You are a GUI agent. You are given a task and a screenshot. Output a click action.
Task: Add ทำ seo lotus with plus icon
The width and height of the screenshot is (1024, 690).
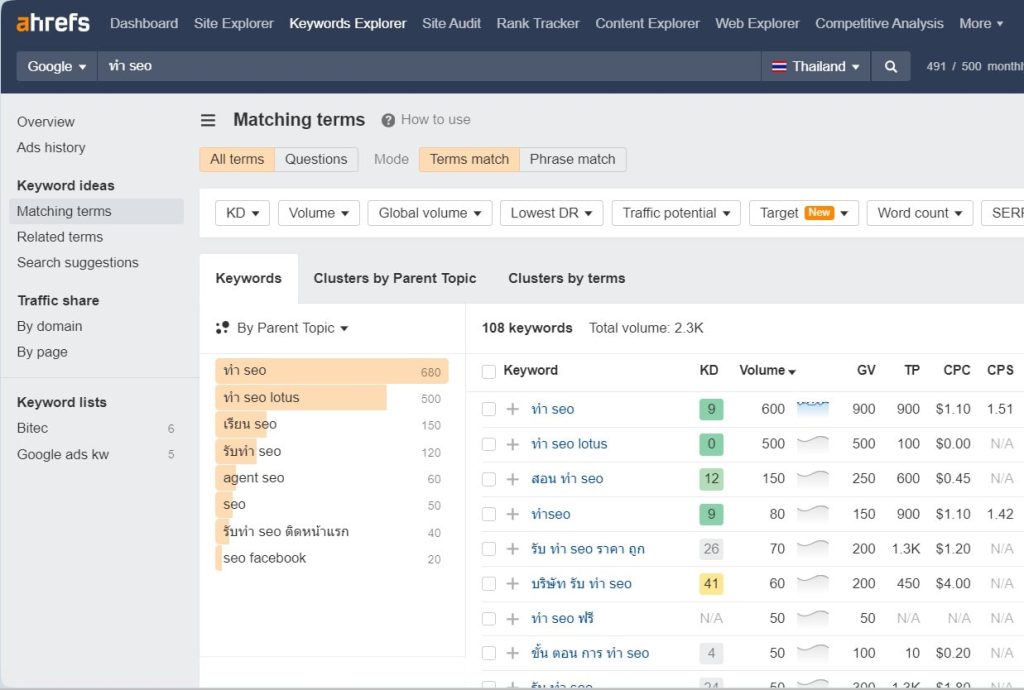[x=513, y=444]
